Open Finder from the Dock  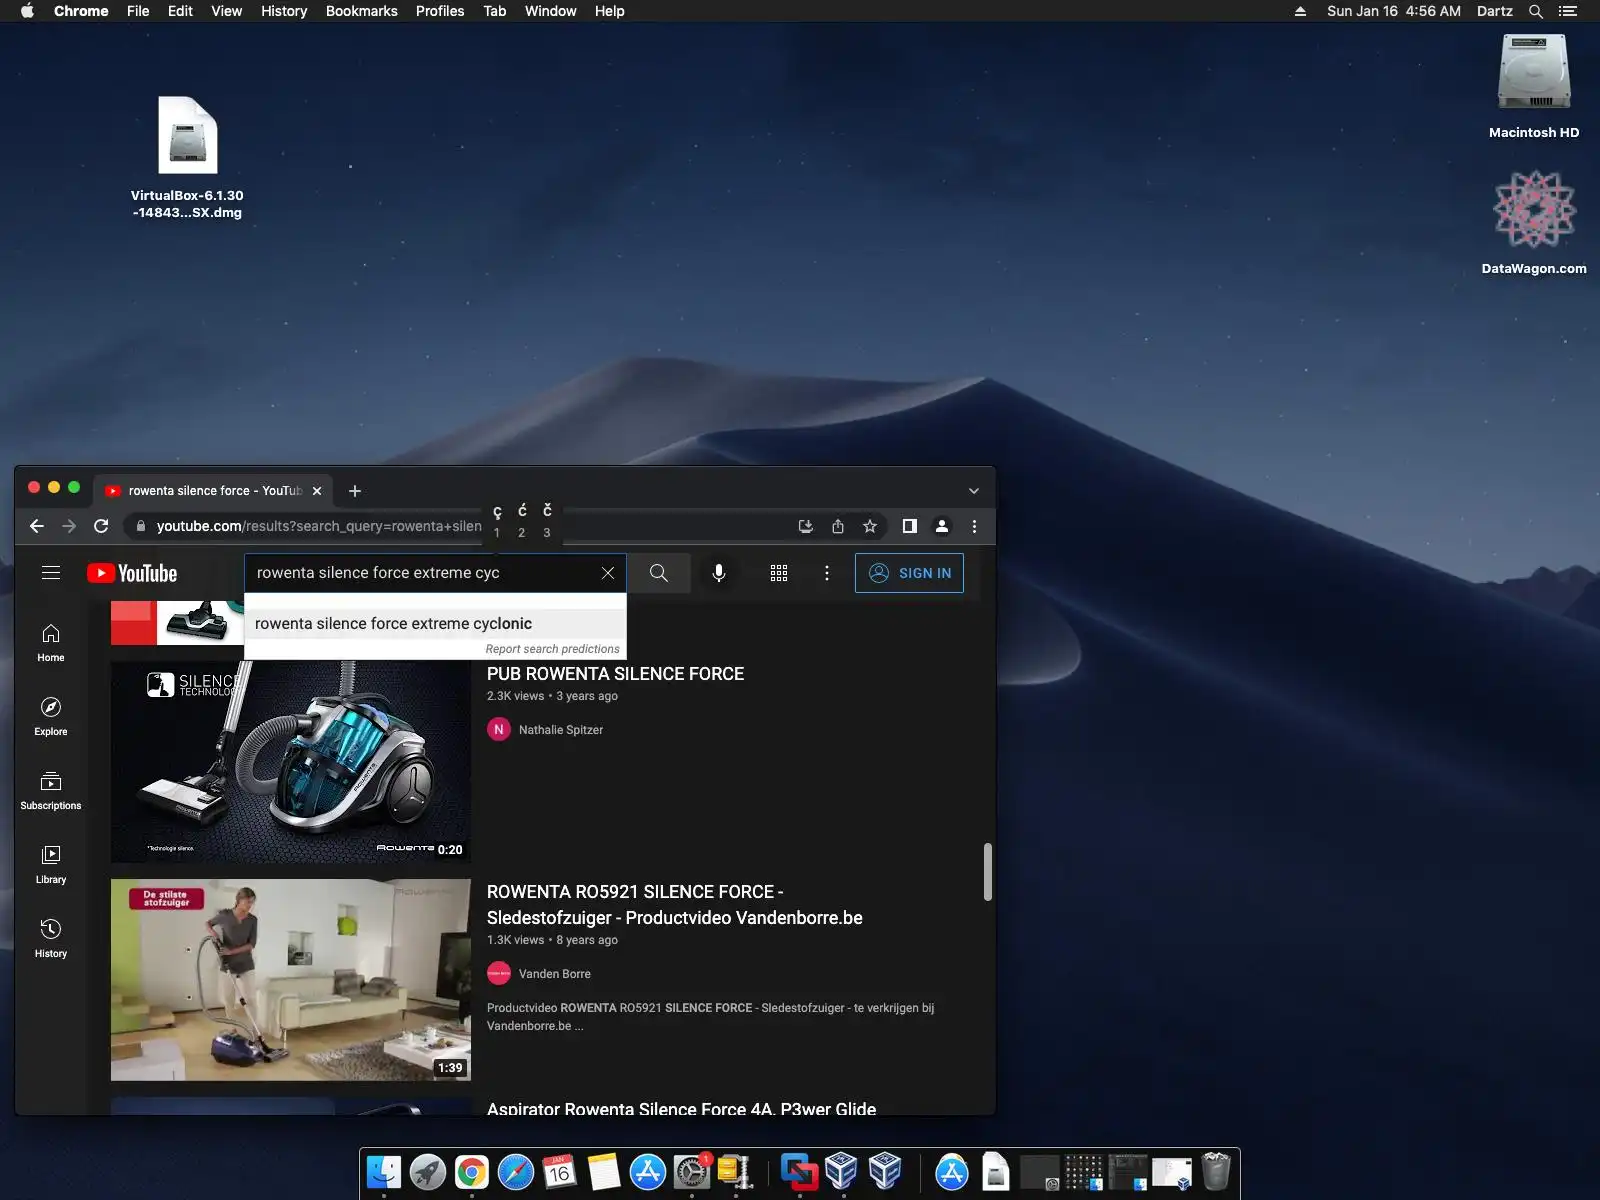[384, 1172]
